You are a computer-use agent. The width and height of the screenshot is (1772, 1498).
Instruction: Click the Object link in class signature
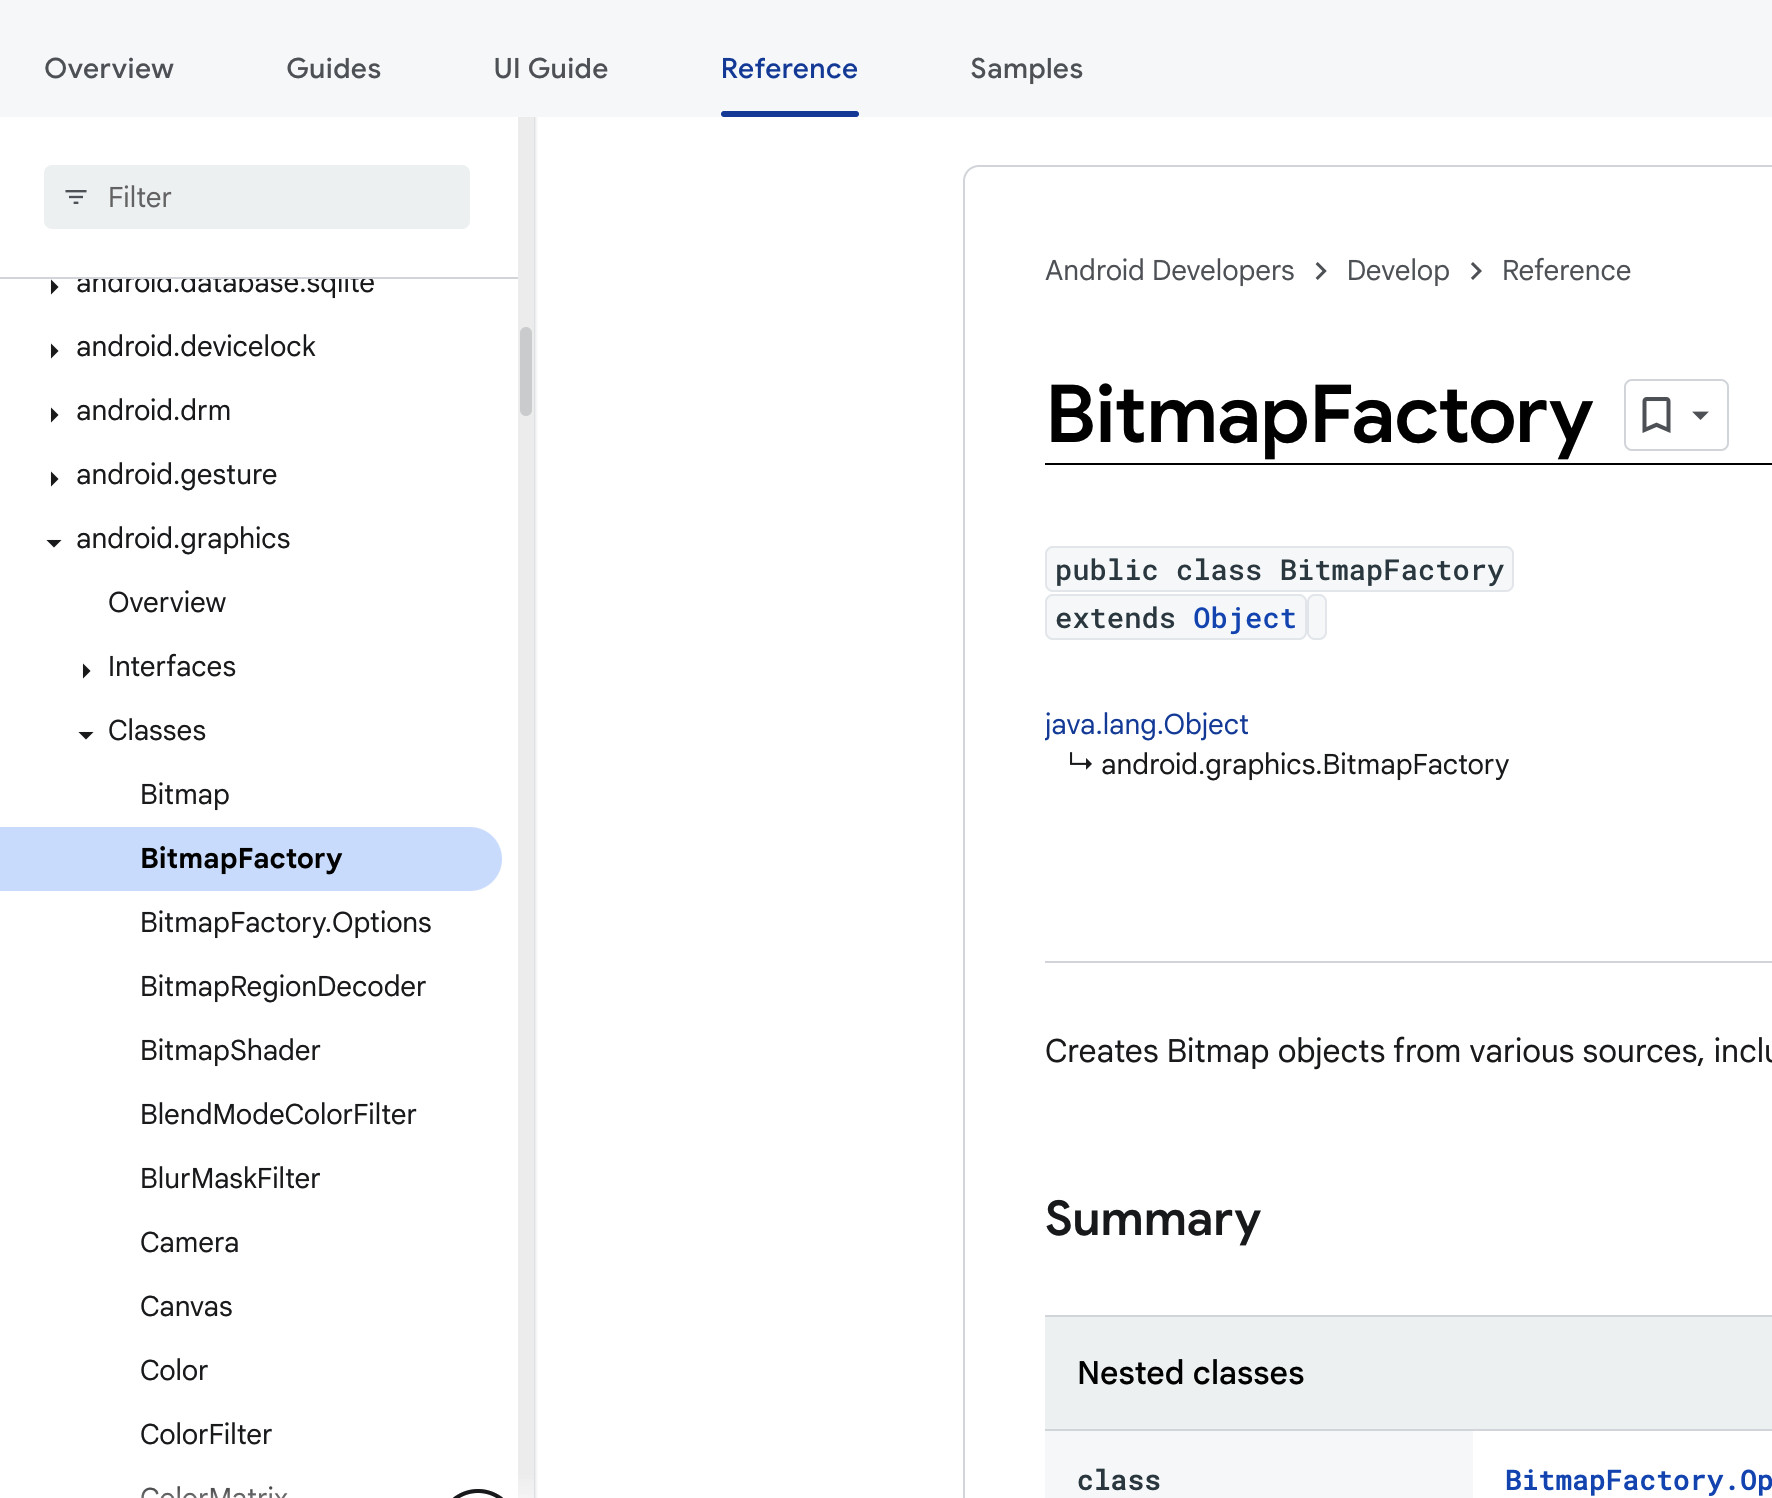[1244, 618]
